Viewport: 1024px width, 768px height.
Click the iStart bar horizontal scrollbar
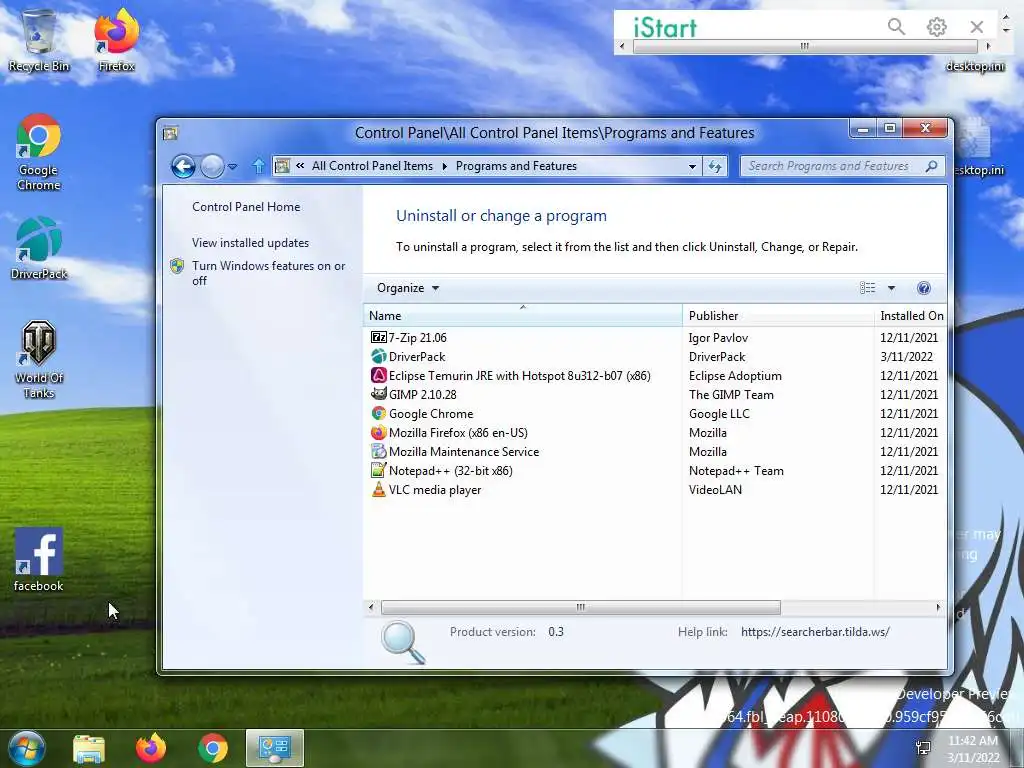(805, 46)
